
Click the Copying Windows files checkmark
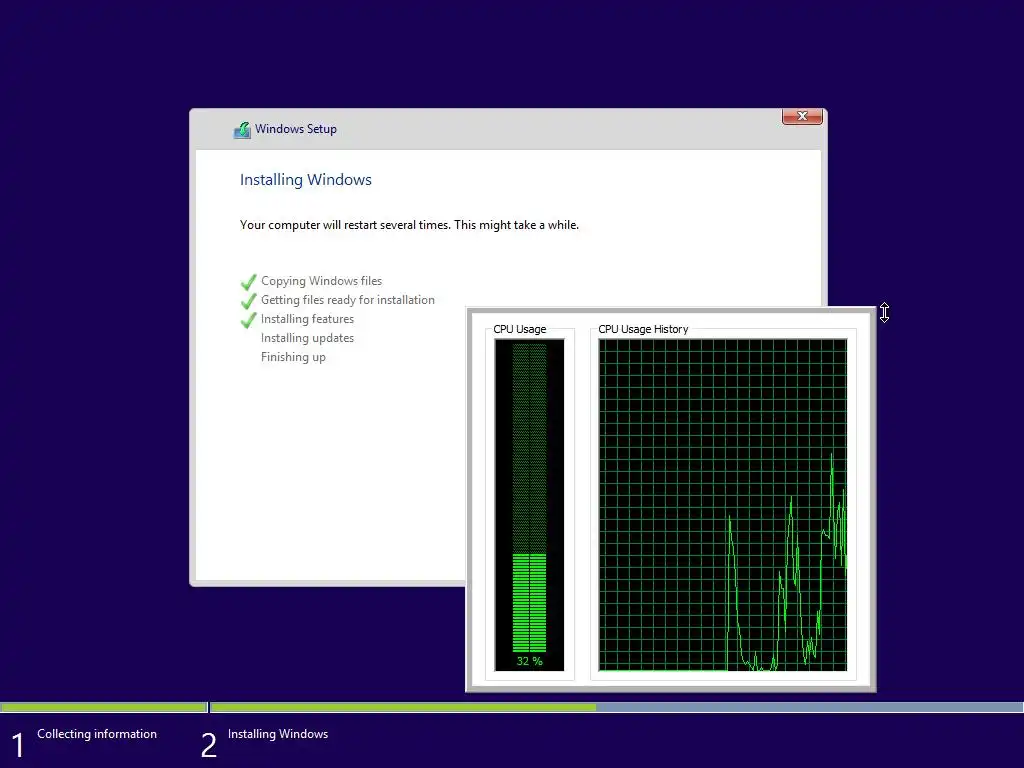[248, 281]
